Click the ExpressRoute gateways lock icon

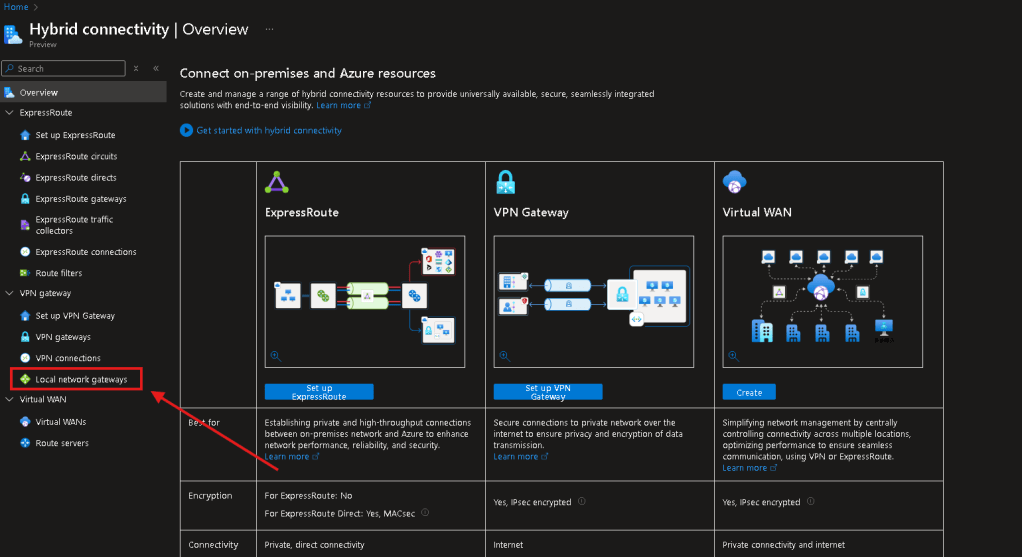25,199
